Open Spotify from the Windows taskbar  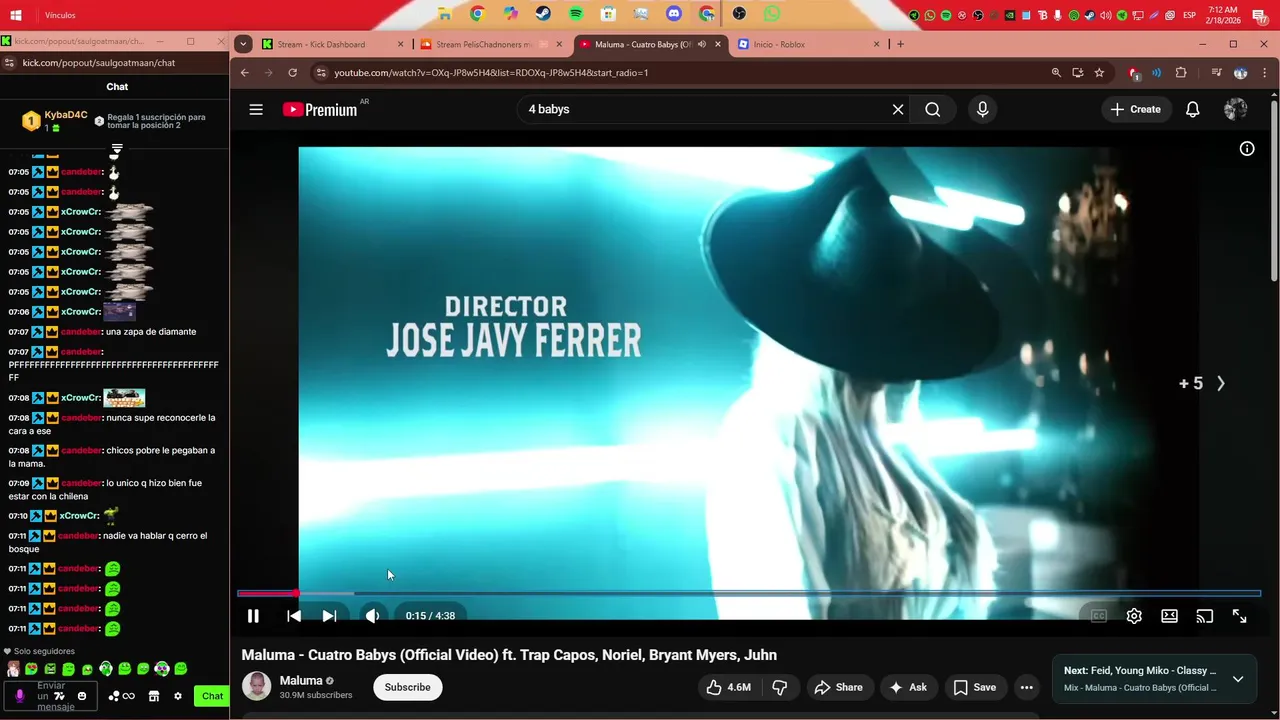(576, 14)
